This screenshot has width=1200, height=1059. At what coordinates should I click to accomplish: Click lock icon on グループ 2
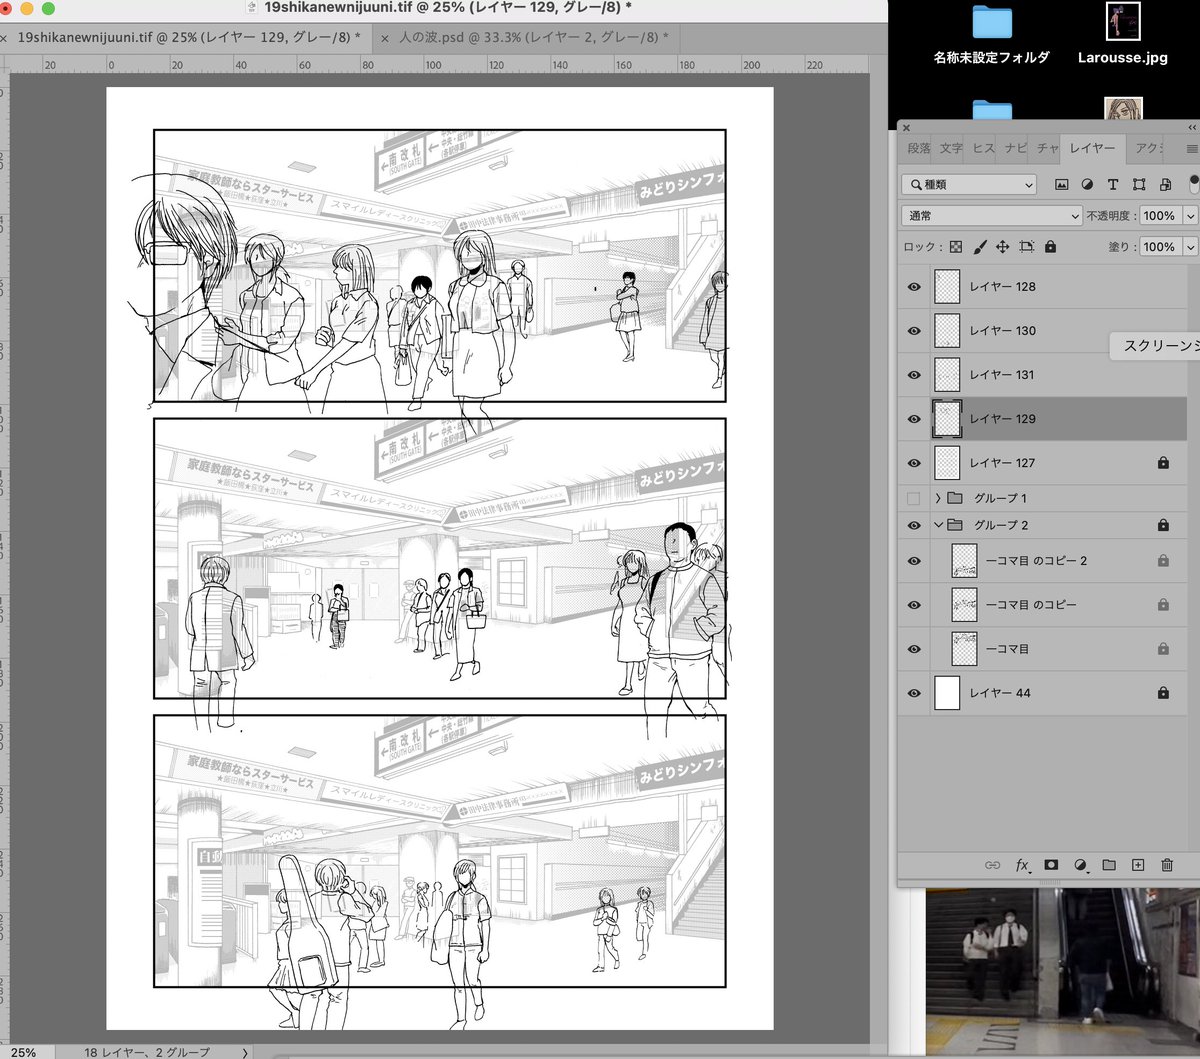pos(1163,525)
